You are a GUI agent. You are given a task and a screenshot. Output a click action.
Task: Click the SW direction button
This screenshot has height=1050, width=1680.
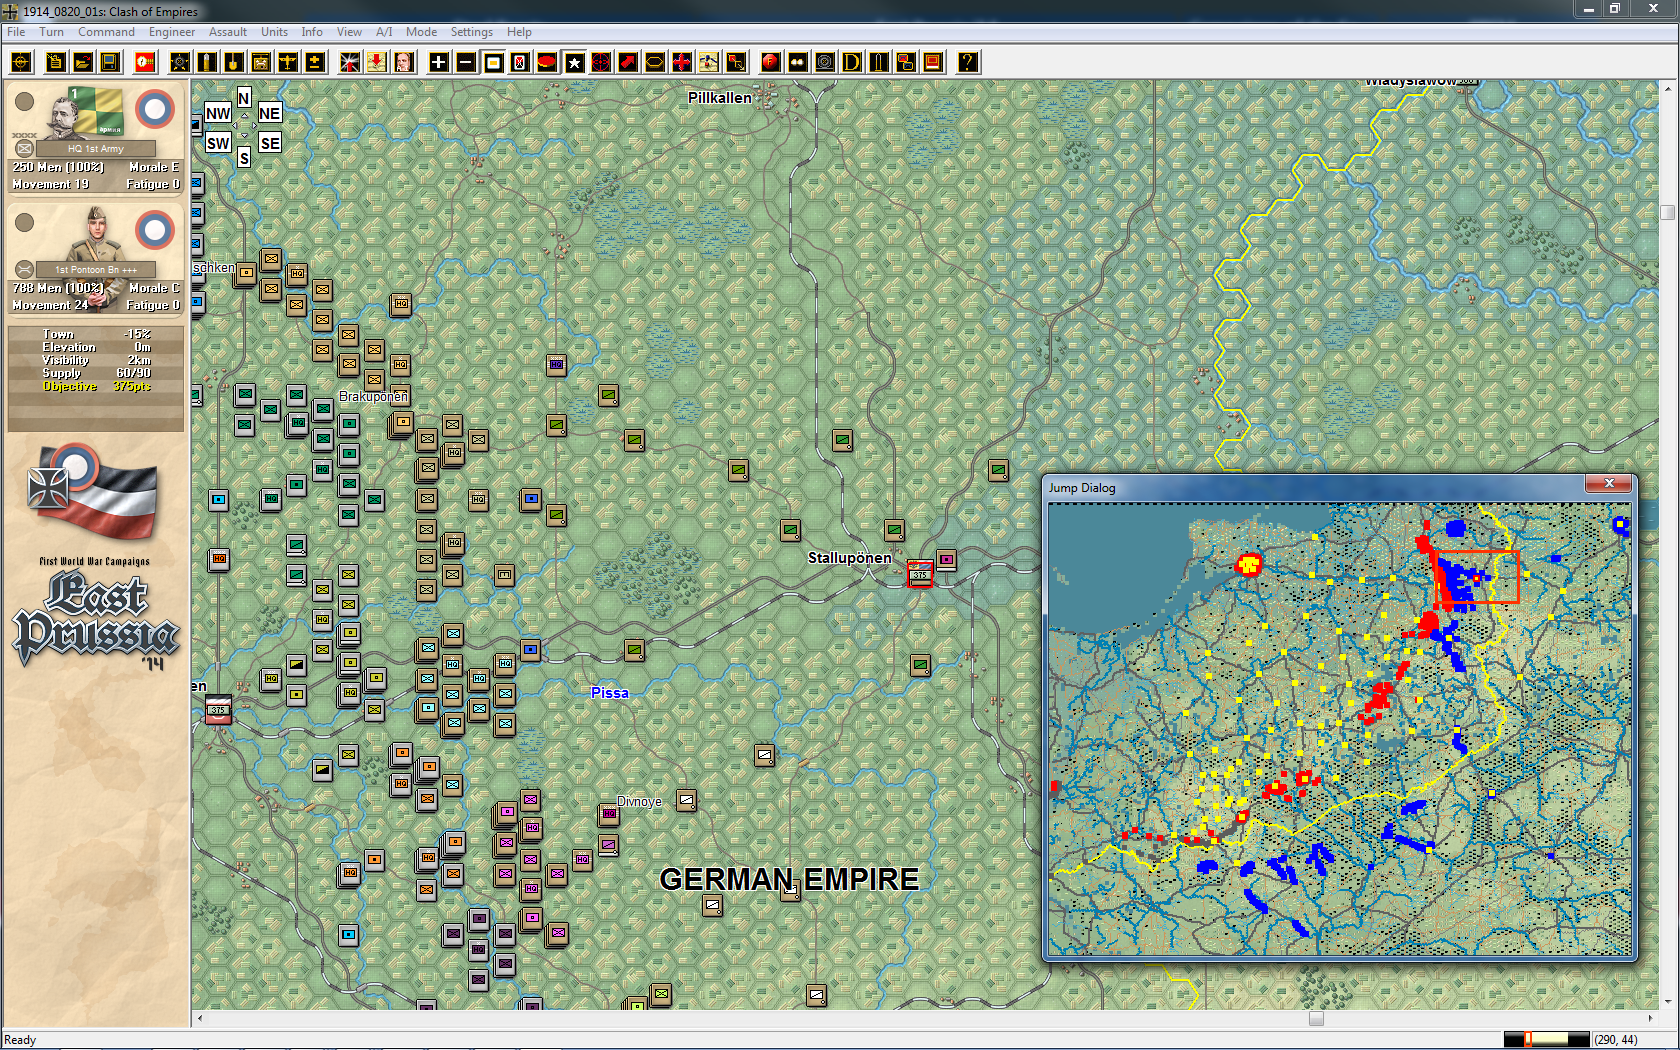click(218, 143)
